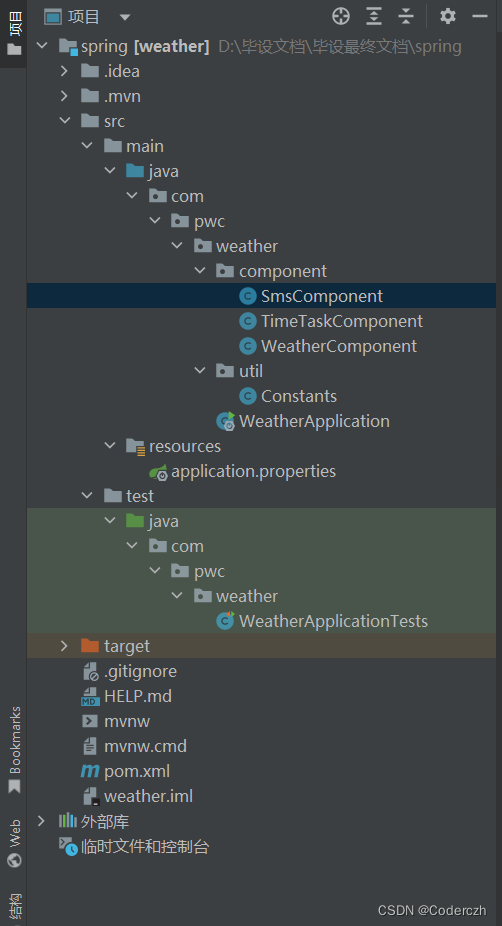This screenshot has height=926, width=502.
Task: Hide the project panel with the minus icon
Action: click(480, 17)
